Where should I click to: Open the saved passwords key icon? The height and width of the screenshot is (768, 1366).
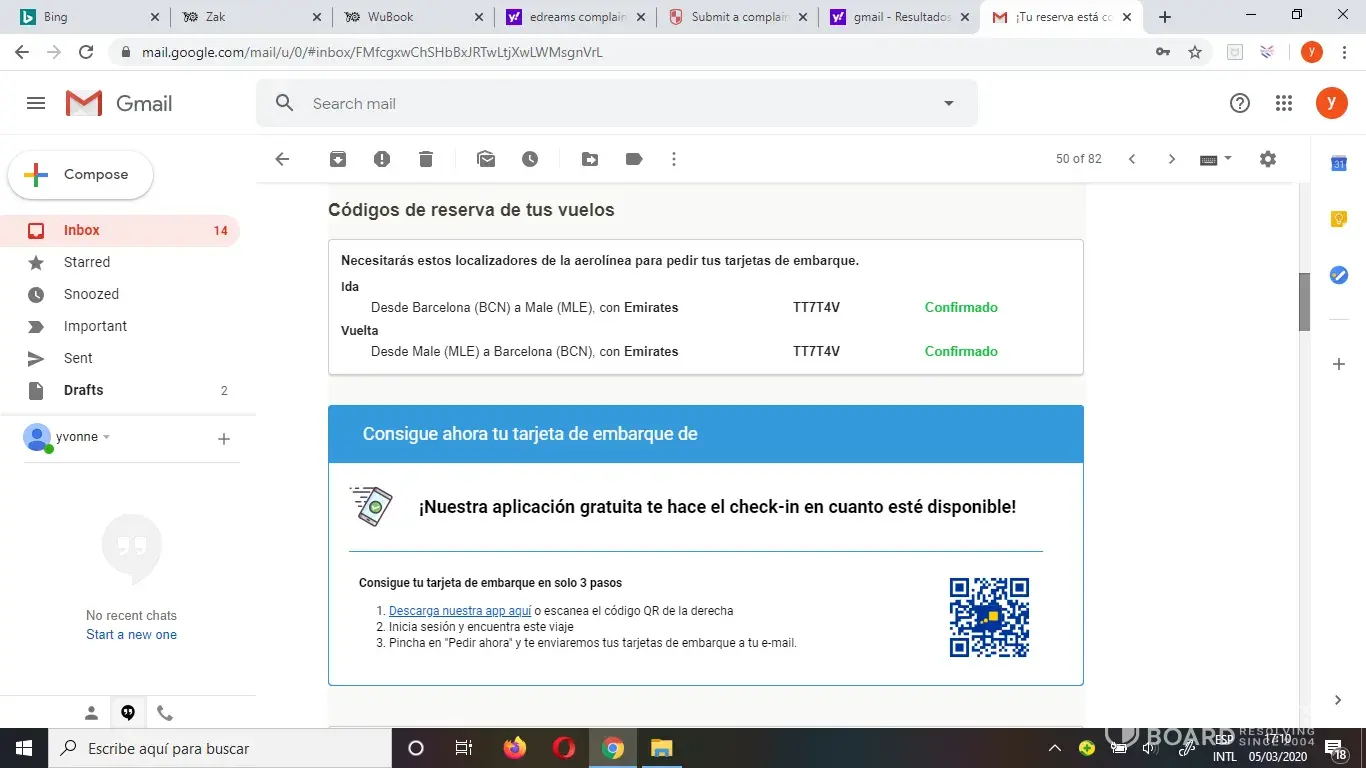point(1163,52)
